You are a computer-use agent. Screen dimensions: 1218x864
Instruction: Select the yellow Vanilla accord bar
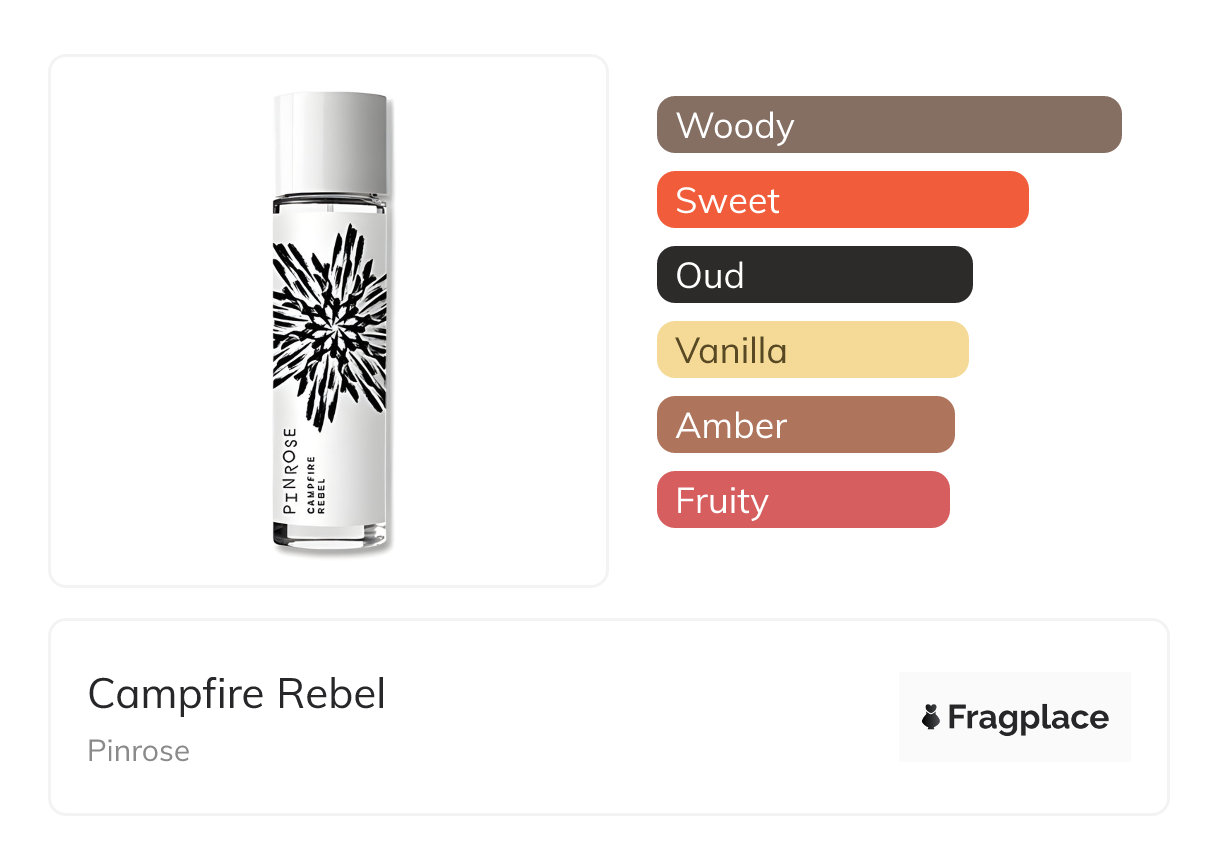812,350
